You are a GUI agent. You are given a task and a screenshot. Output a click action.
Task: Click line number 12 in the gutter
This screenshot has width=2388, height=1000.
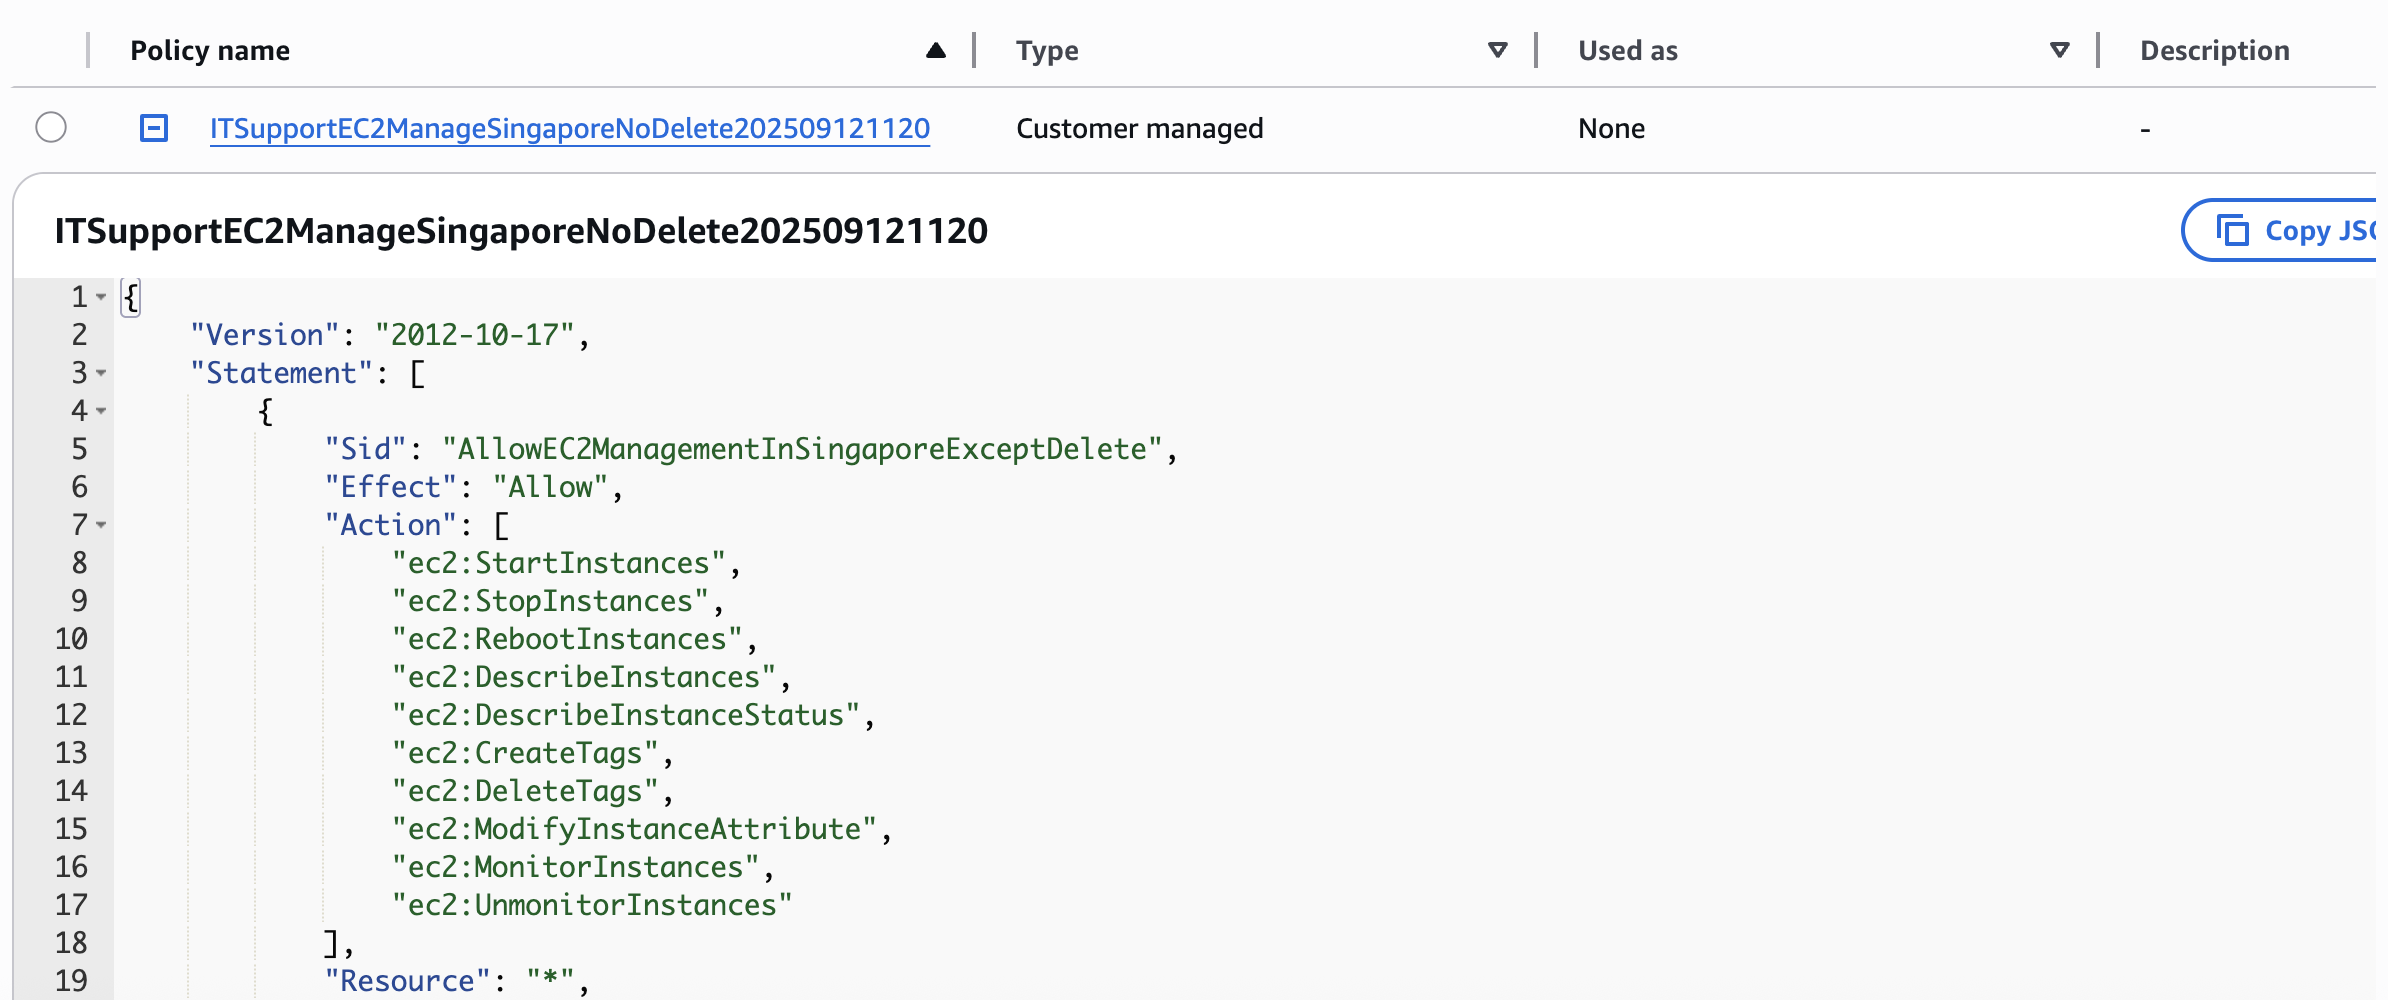pos(71,715)
